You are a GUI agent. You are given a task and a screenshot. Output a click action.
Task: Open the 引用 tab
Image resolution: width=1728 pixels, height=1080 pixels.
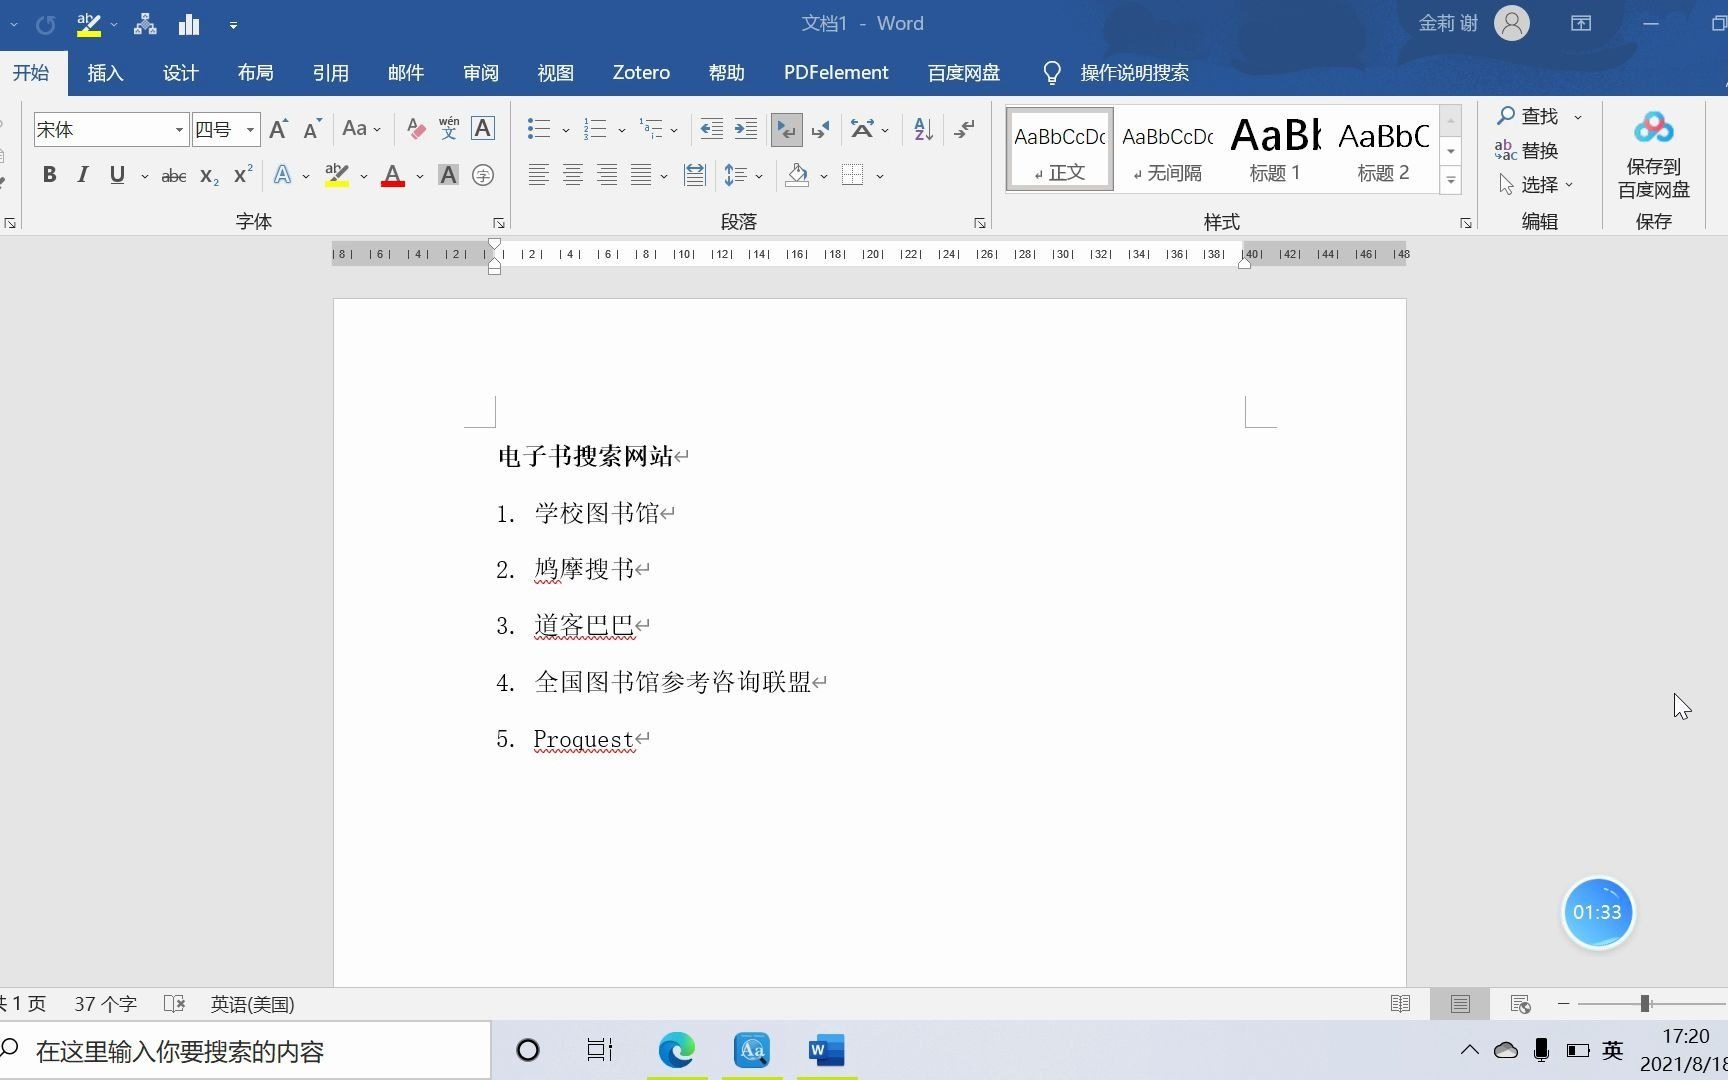331,73
